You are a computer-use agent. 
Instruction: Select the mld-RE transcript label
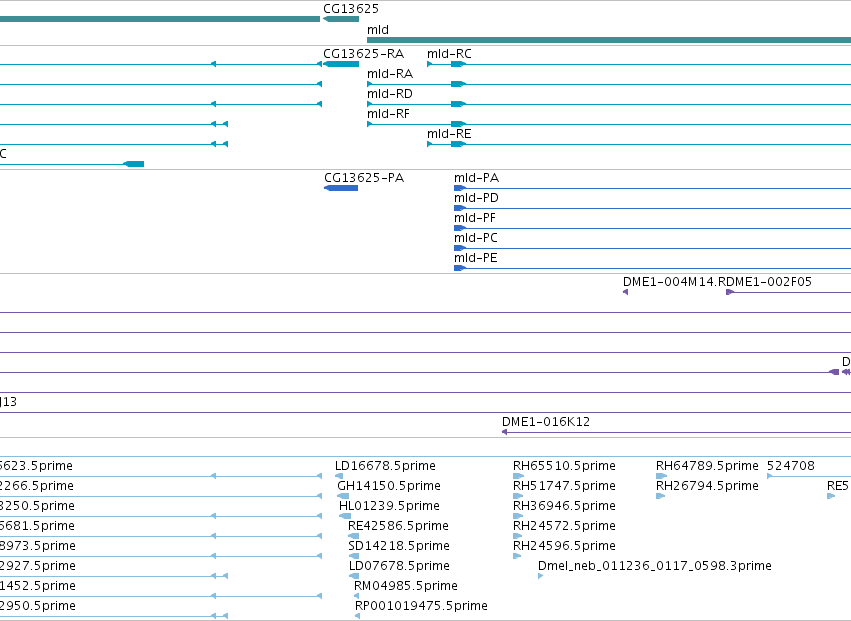click(x=449, y=134)
